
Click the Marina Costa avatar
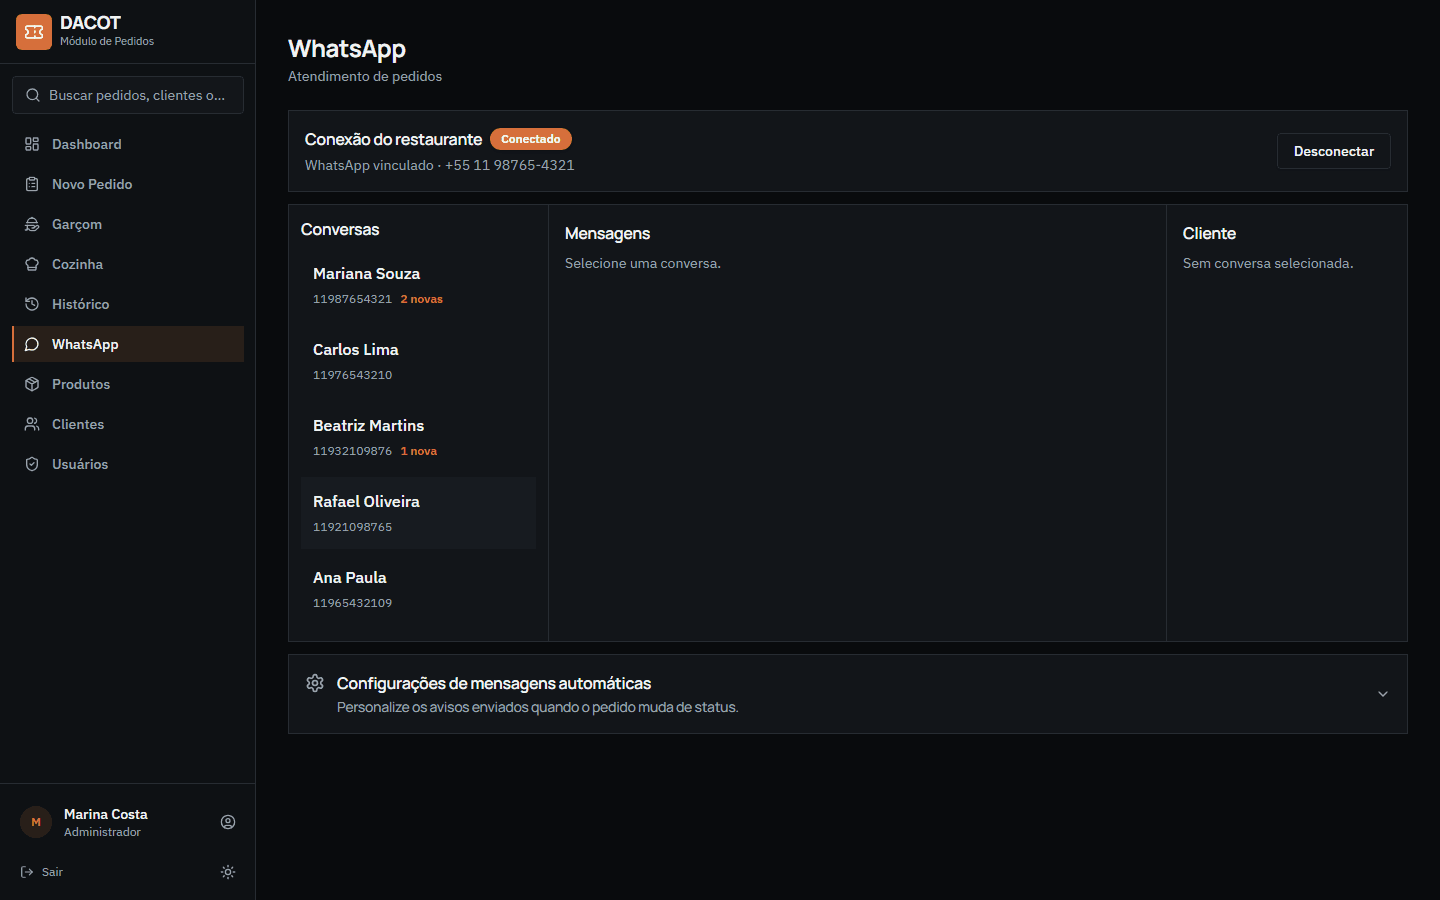[x=36, y=822]
